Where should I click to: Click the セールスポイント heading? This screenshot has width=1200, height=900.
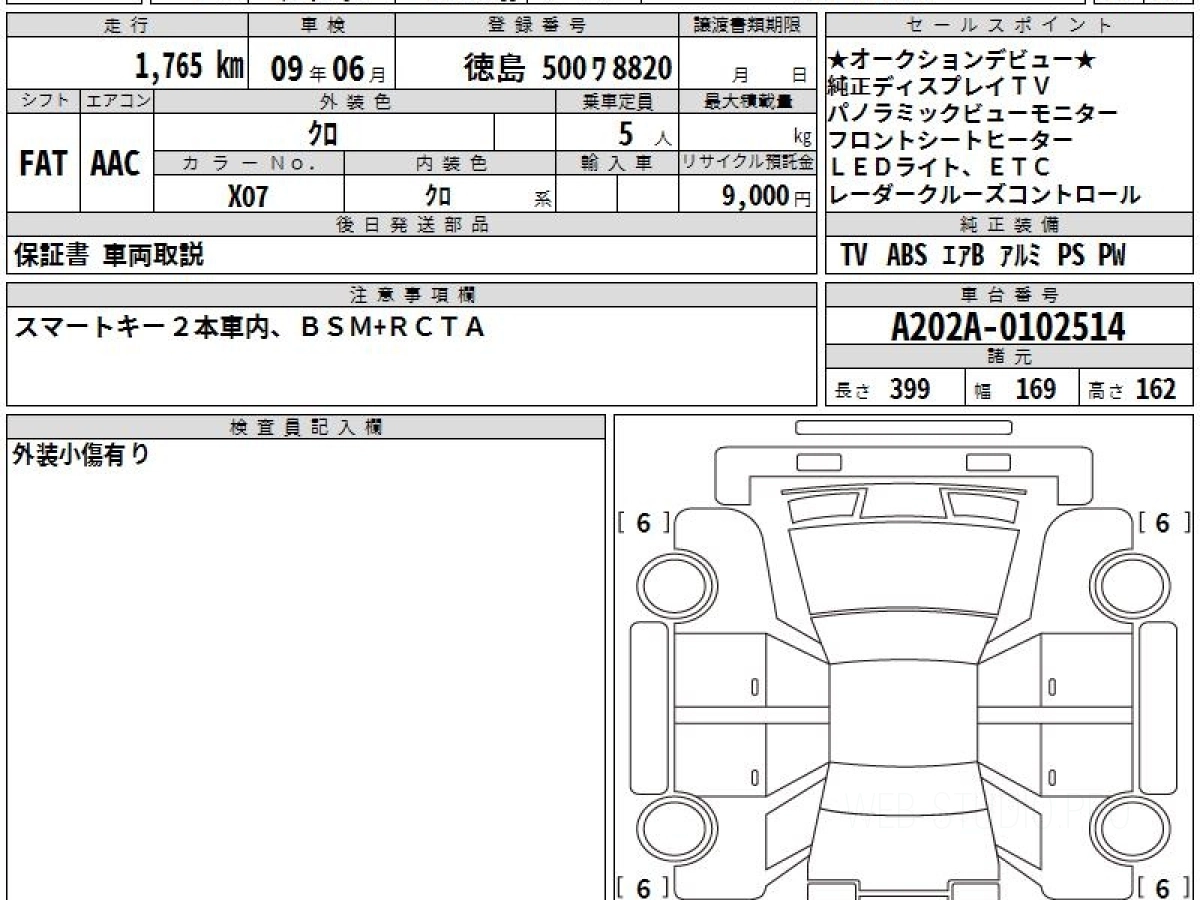pyautogui.click(x=1010, y=26)
